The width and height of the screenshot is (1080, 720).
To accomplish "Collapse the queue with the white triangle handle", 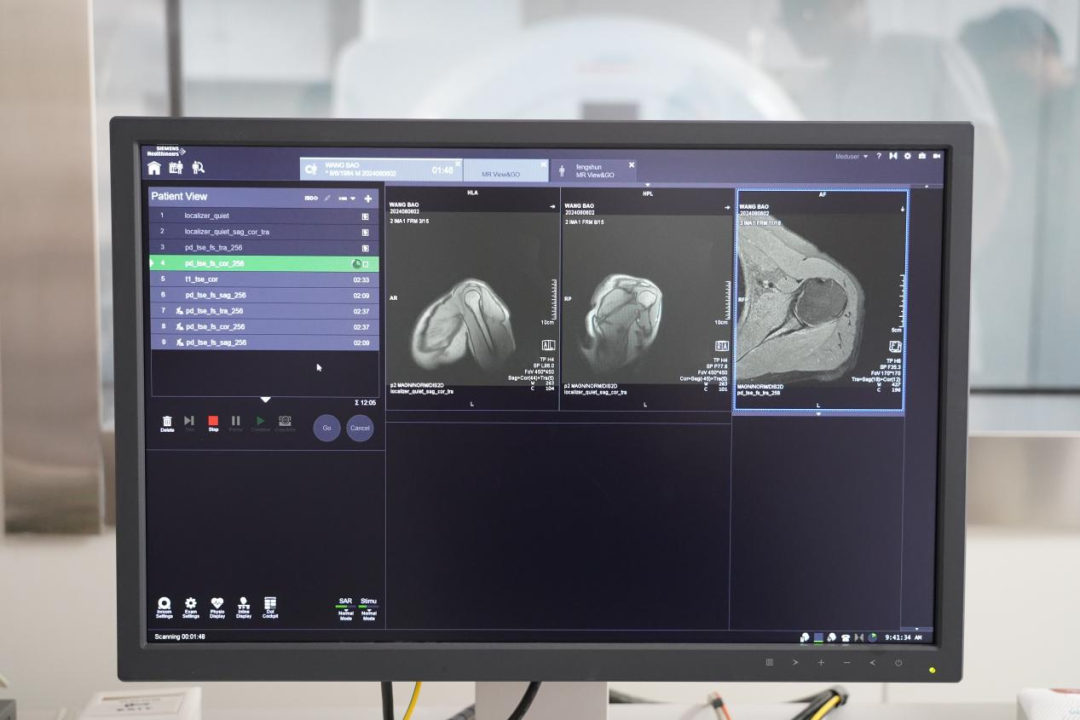I will coord(265,400).
